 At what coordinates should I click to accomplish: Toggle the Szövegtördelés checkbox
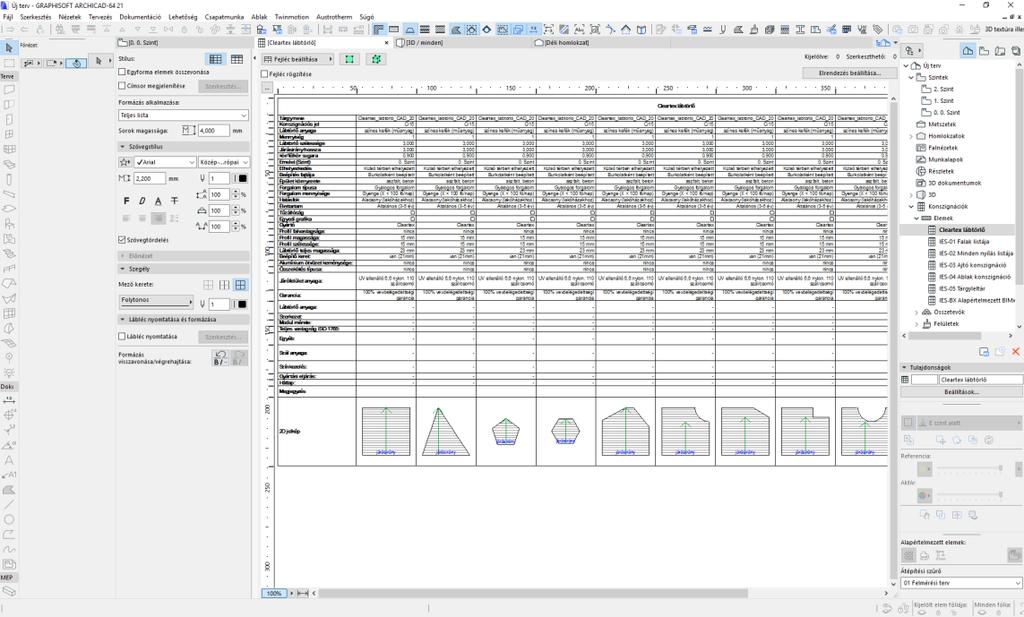pyautogui.click(x=121, y=240)
